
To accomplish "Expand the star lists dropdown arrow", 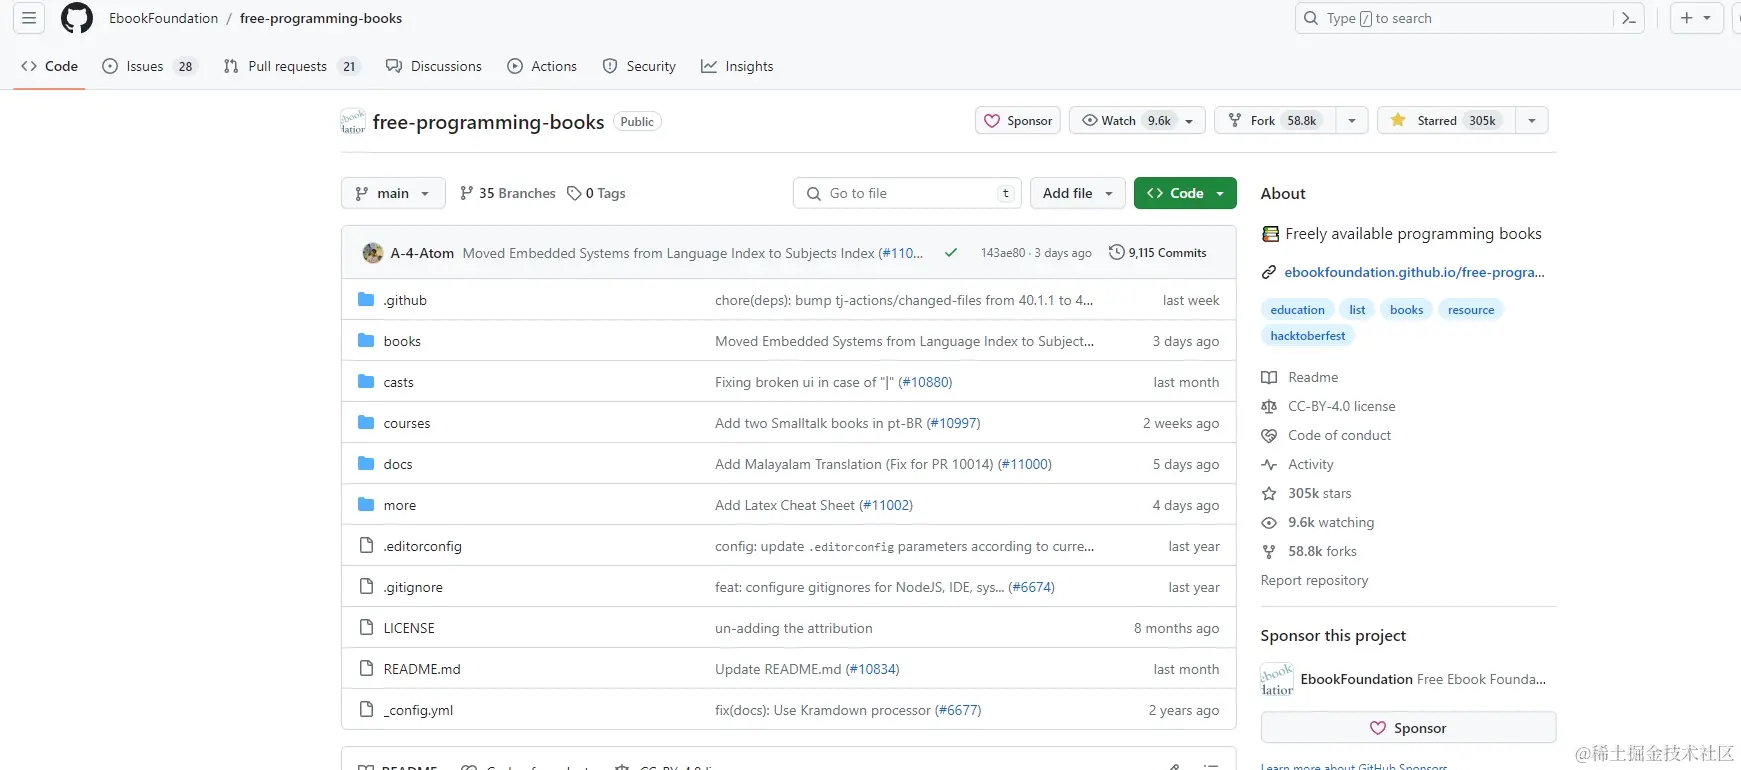I will [1532, 120].
